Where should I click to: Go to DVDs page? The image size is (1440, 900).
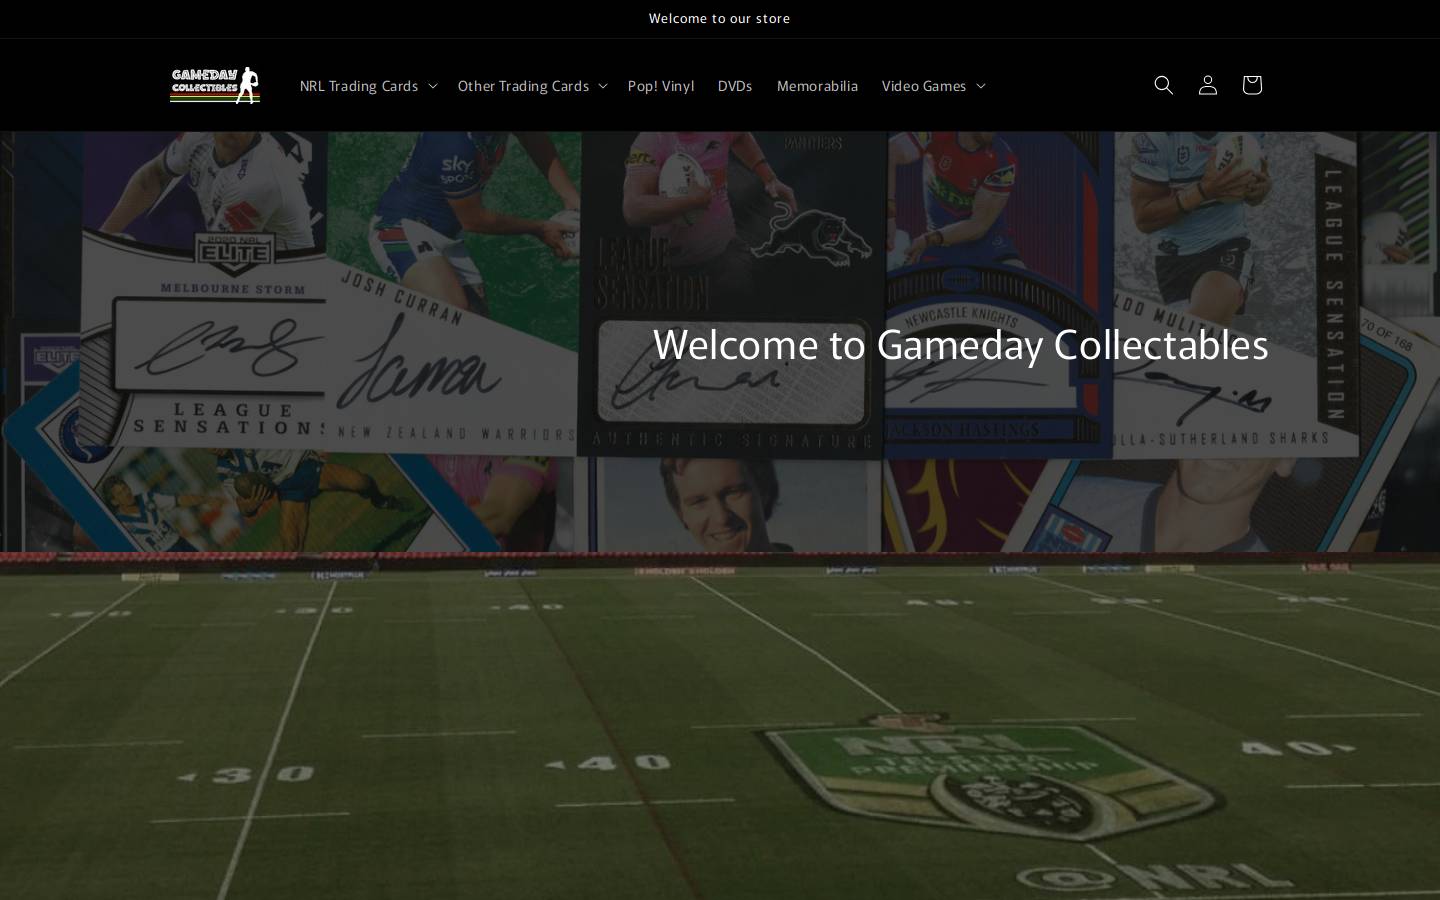735,86
